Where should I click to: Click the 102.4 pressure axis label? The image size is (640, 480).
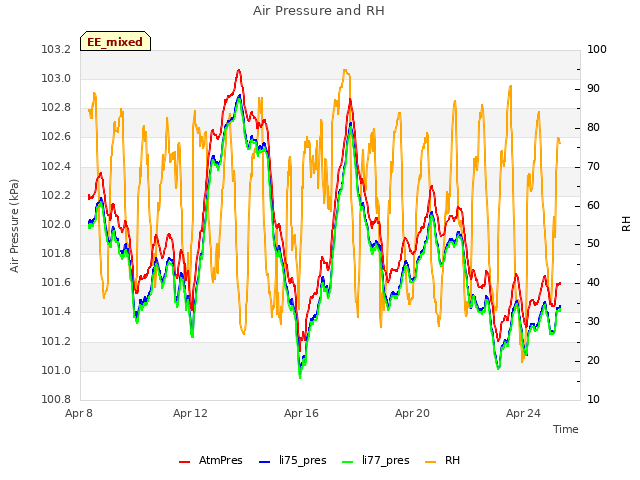click(x=56, y=167)
